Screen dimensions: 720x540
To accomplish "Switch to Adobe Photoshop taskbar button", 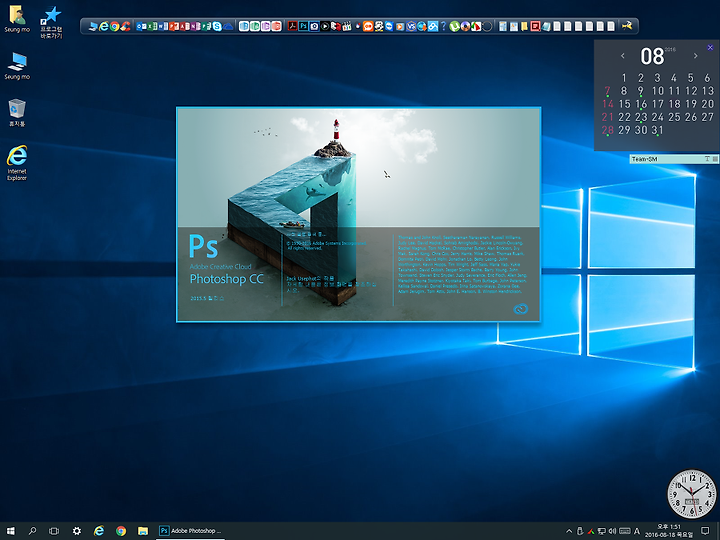I will tap(190, 531).
